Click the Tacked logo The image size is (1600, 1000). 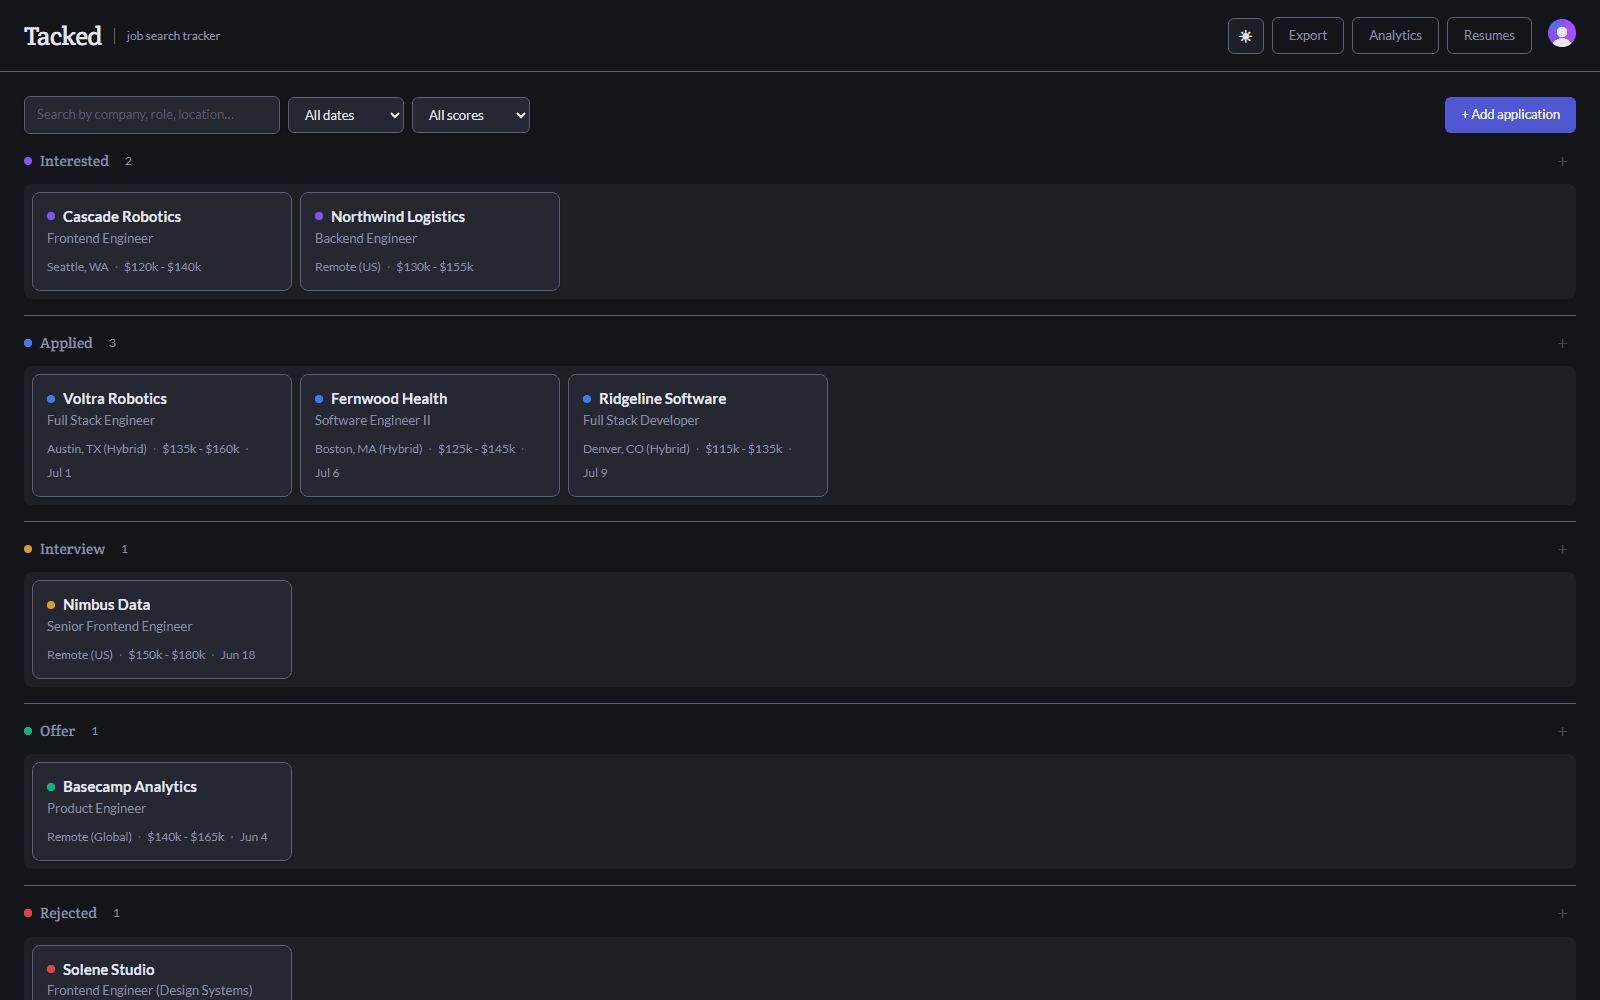(63, 36)
